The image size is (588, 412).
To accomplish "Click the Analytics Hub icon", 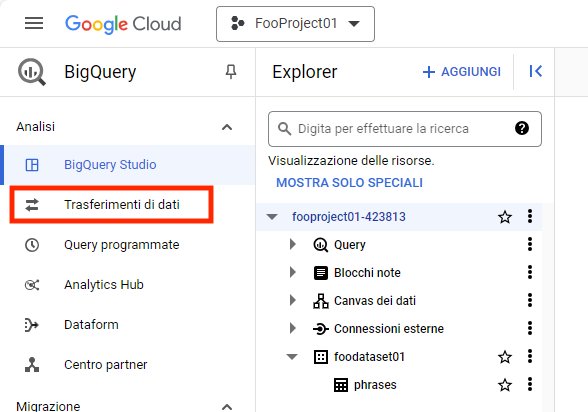I will [x=32, y=285].
